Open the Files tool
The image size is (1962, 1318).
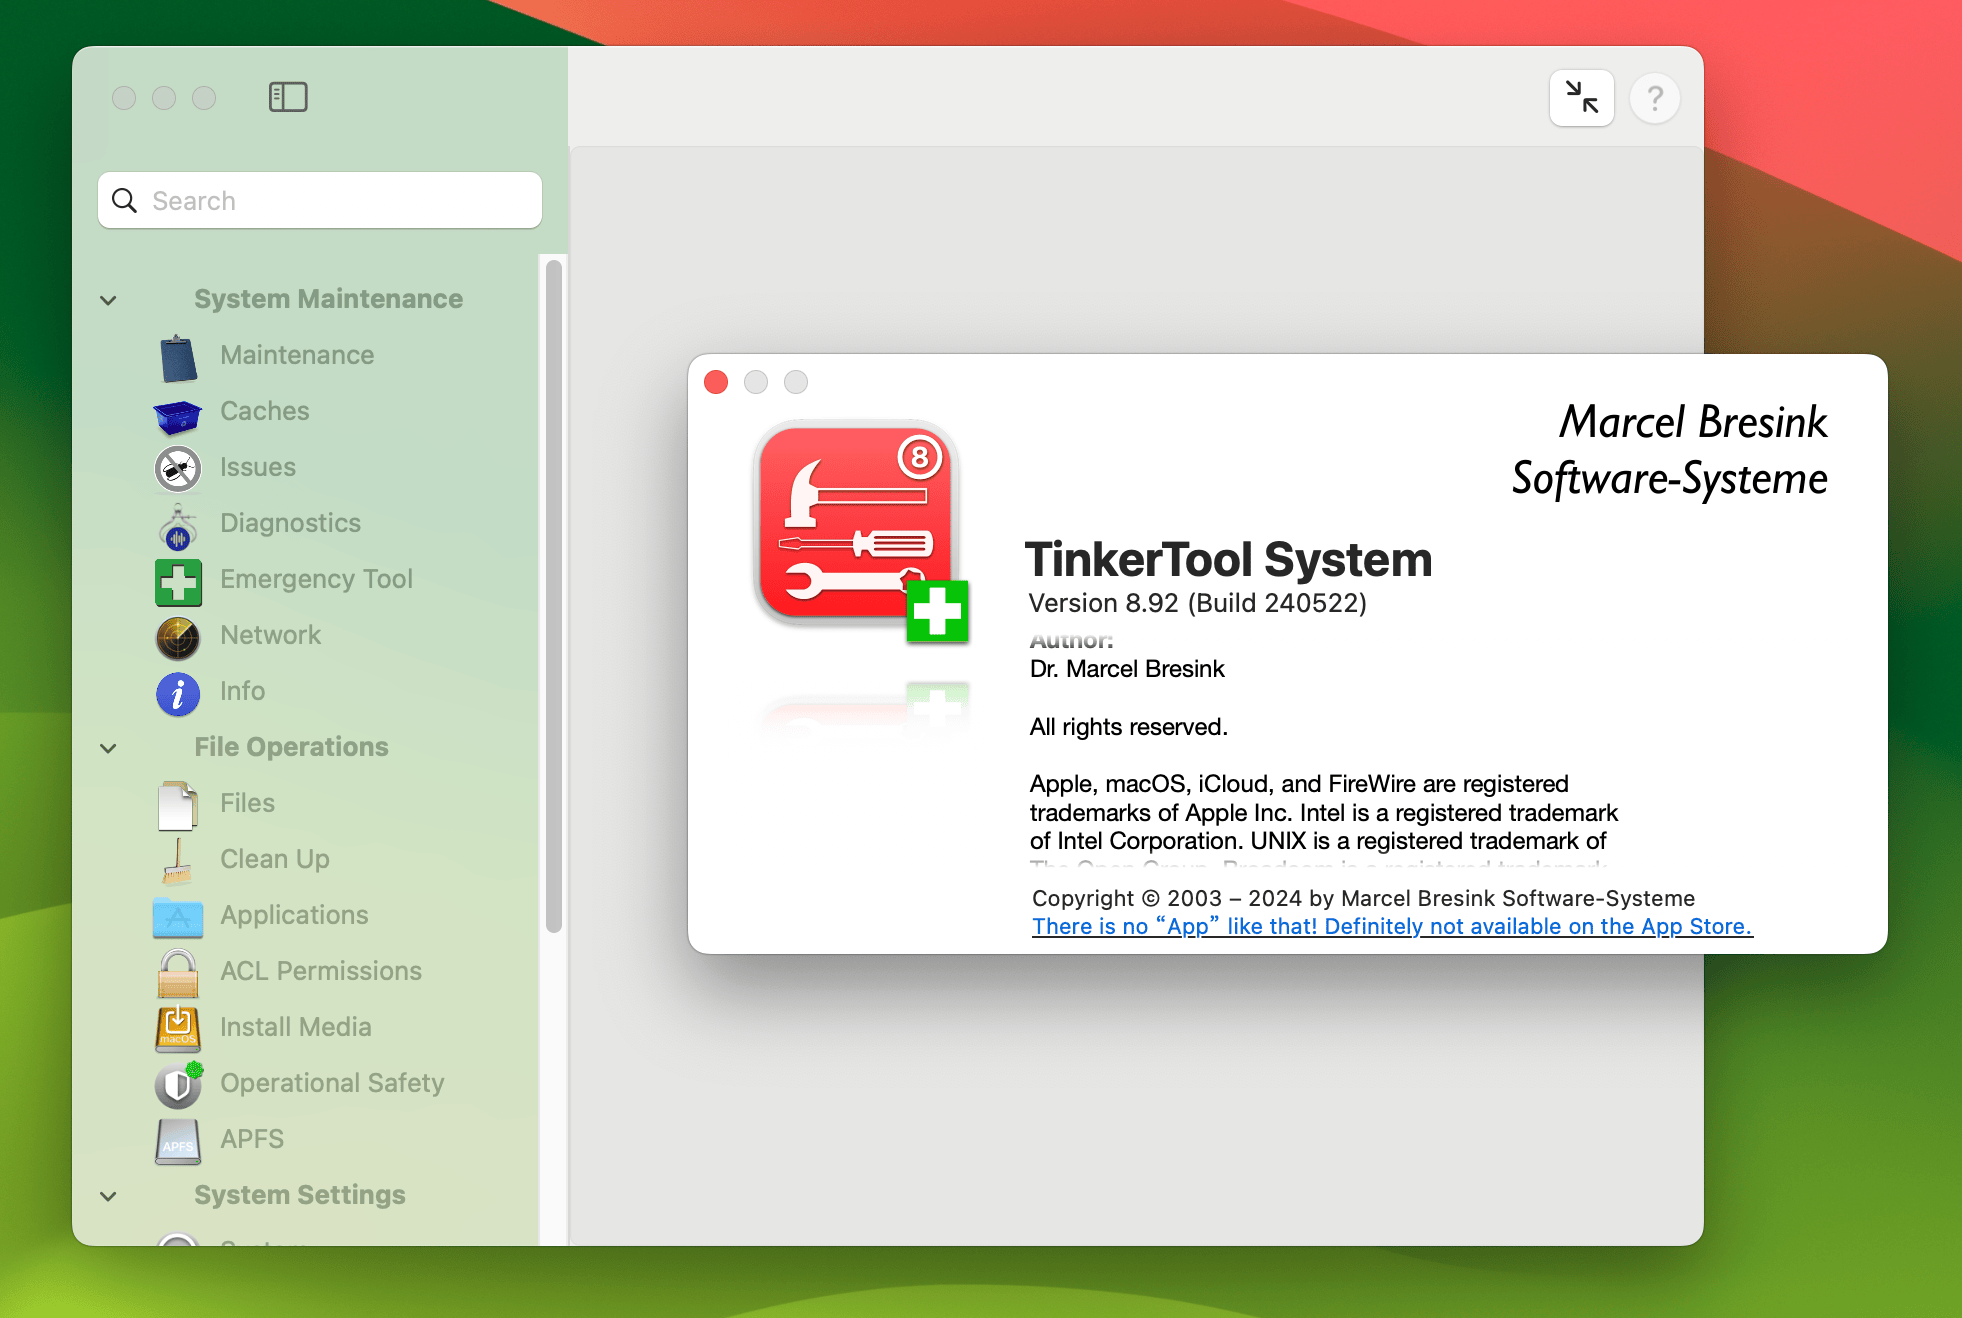click(245, 803)
